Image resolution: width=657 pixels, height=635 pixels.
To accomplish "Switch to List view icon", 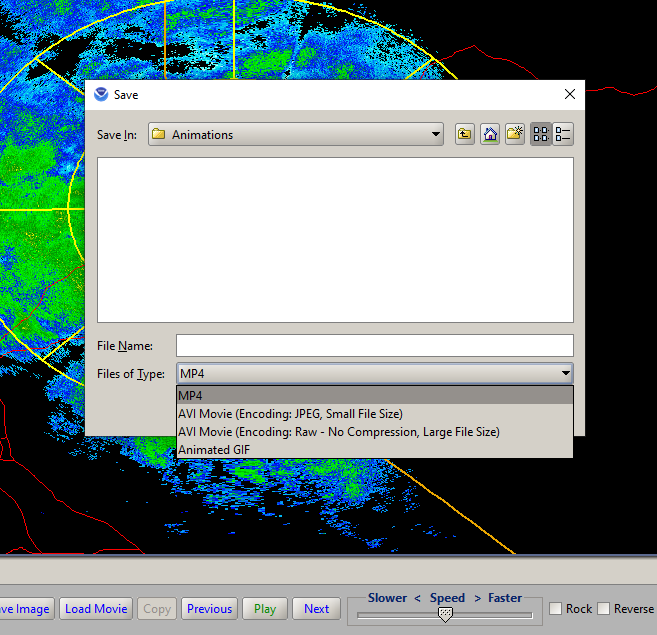I will point(540,135).
